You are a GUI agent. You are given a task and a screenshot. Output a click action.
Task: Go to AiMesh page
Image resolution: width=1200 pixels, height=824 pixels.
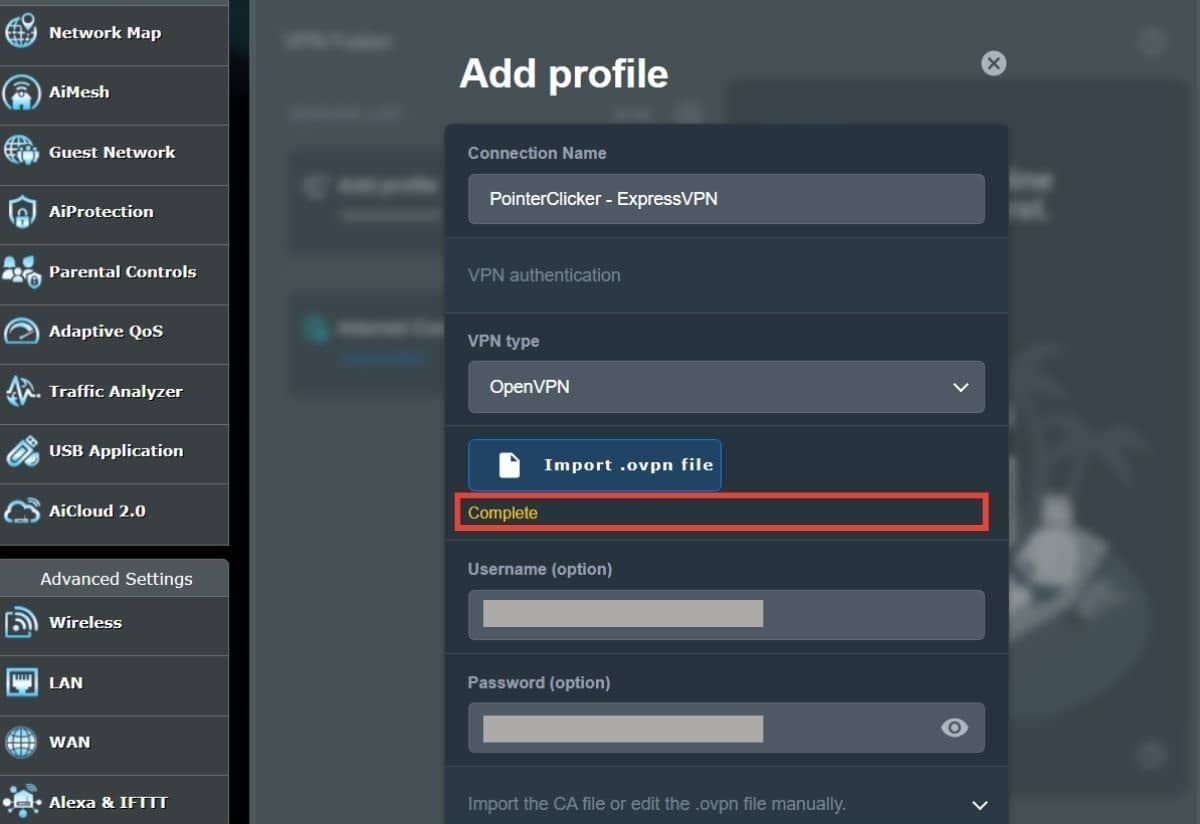click(x=114, y=93)
